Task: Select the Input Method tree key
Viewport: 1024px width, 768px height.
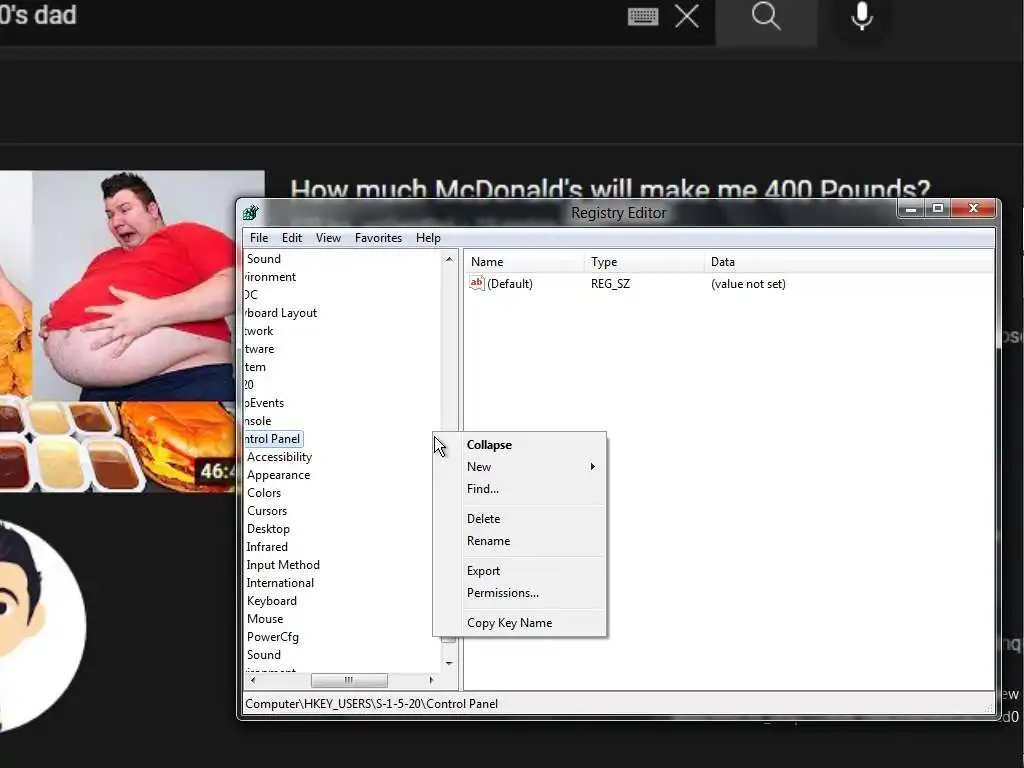Action: (x=283, y=565)
